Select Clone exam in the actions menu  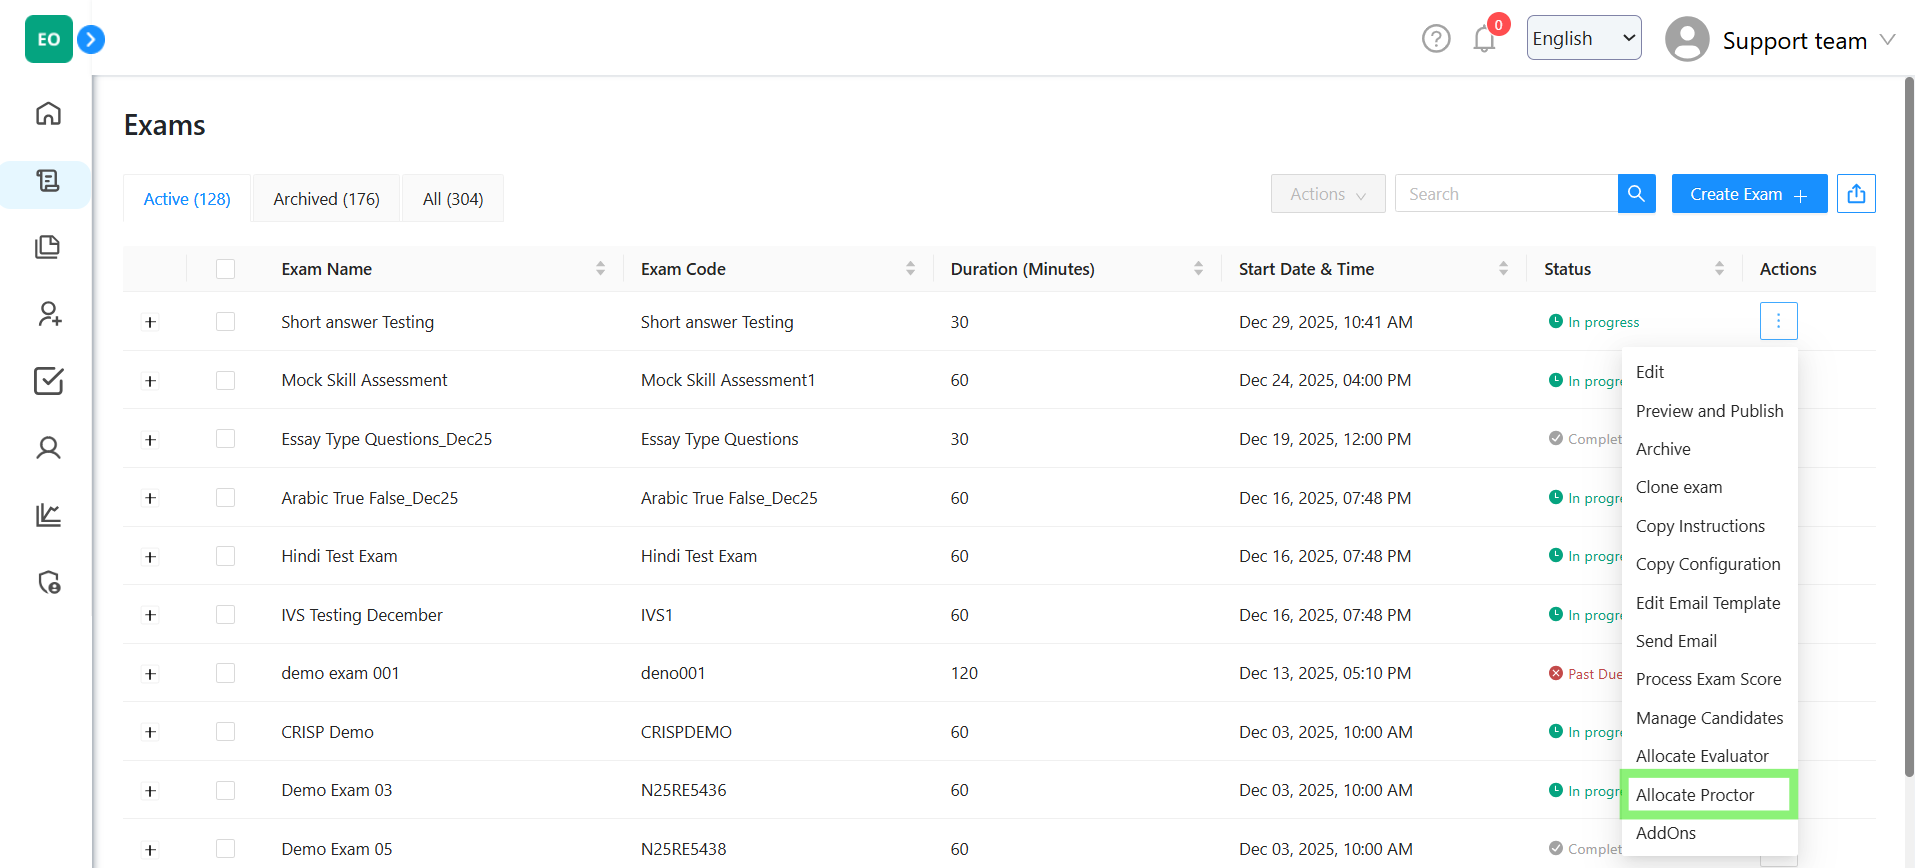[1679, 487]
